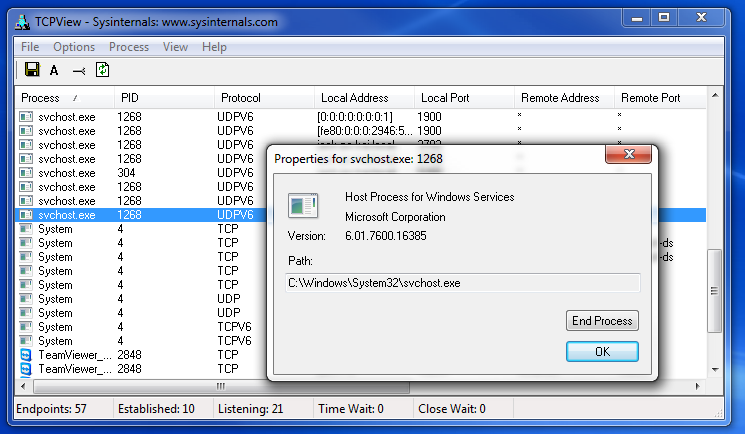
Task: Sort by the Local Port column header
Action: point(464,98)
